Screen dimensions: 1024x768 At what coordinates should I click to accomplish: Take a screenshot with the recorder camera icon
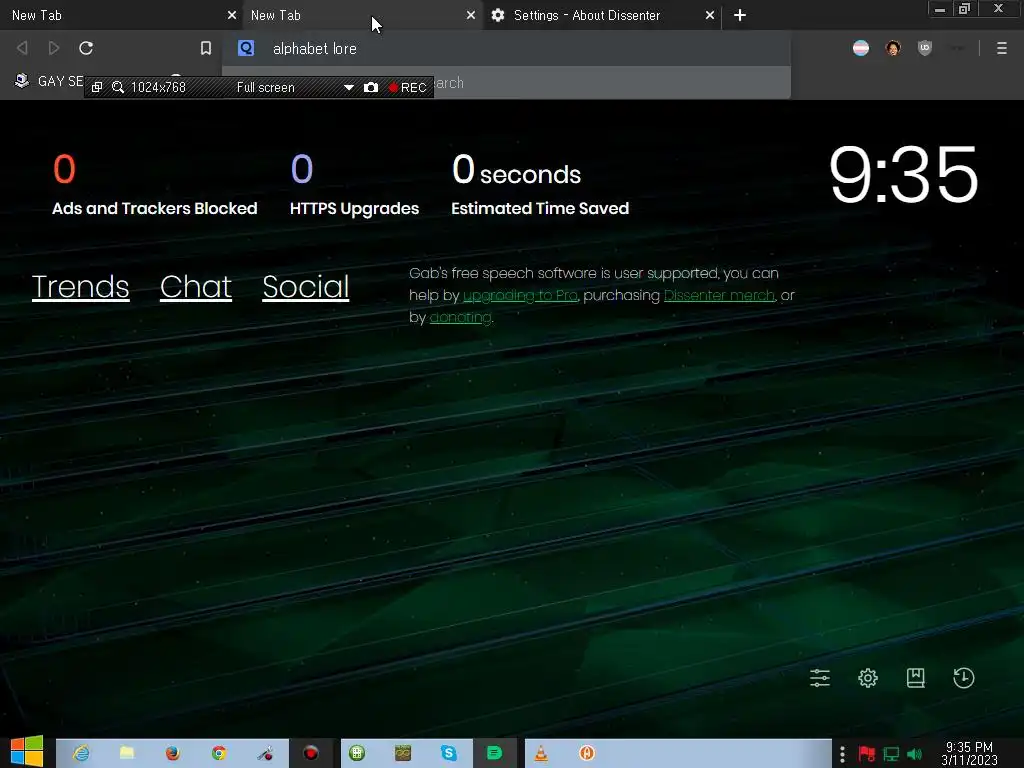click(371, 87)
